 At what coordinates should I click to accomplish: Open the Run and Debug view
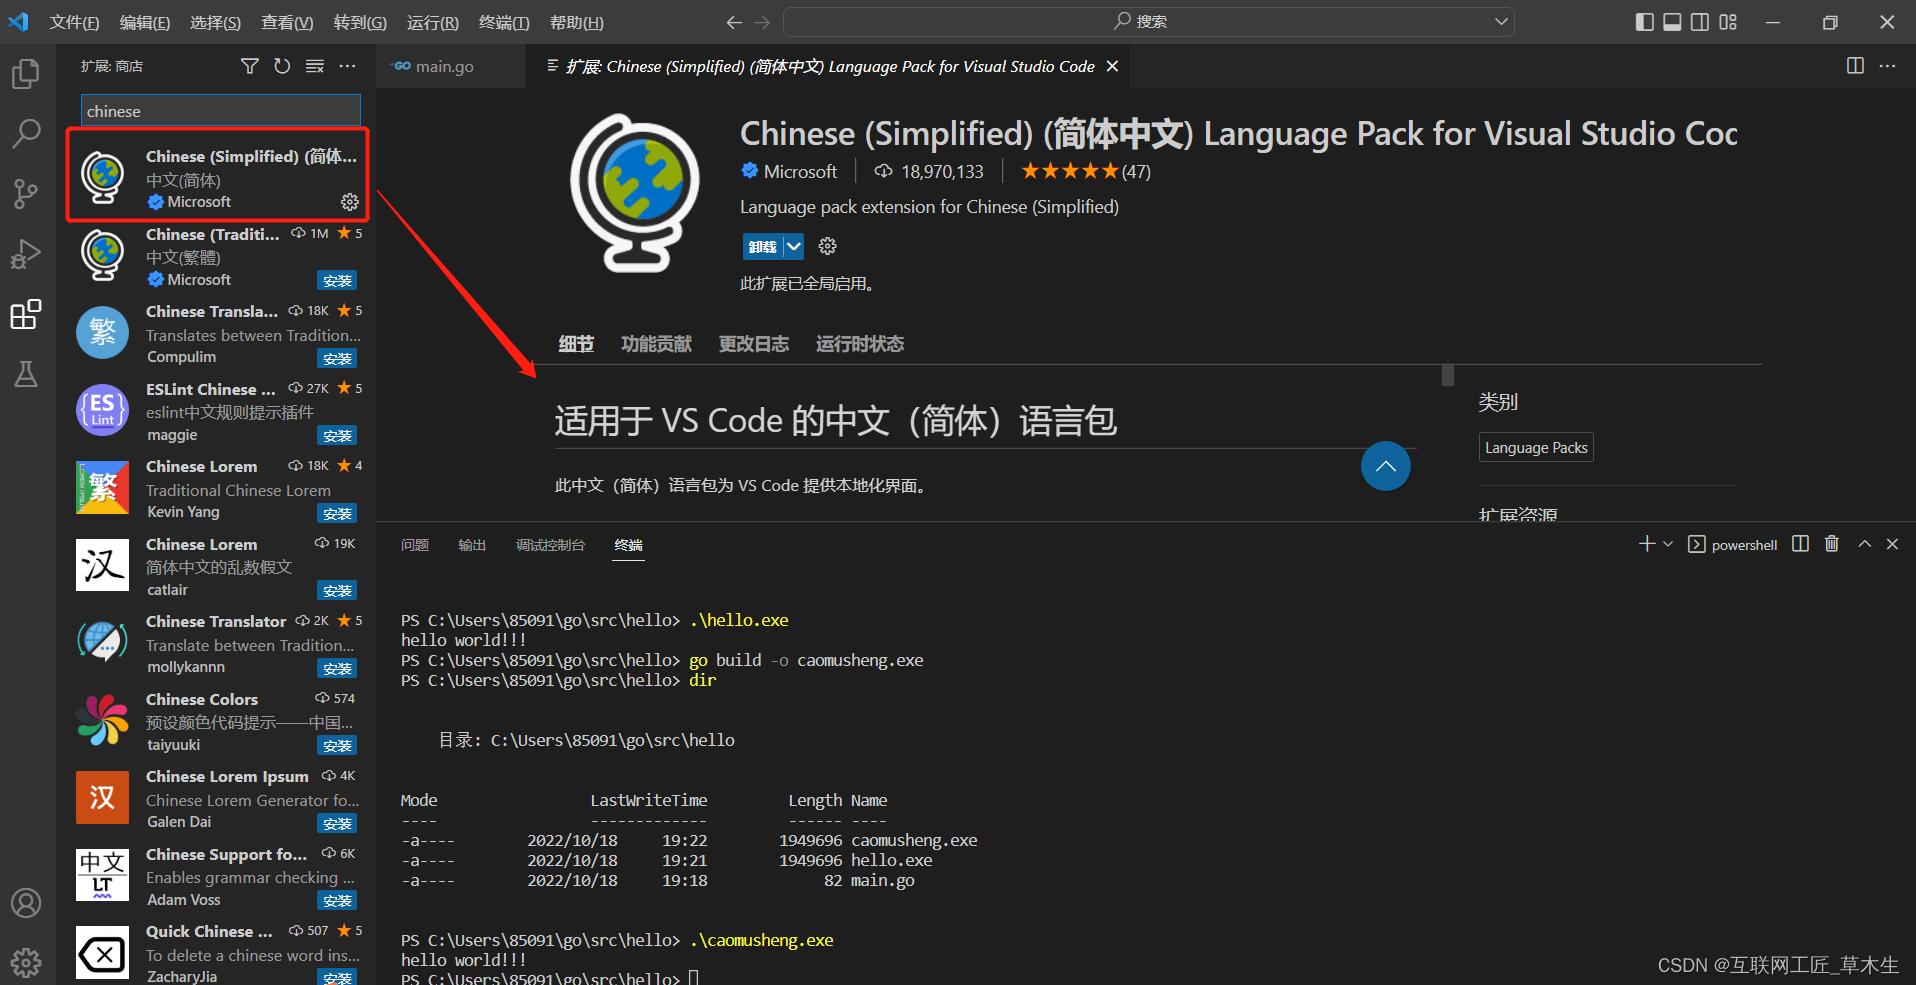(x=26, y=254)
